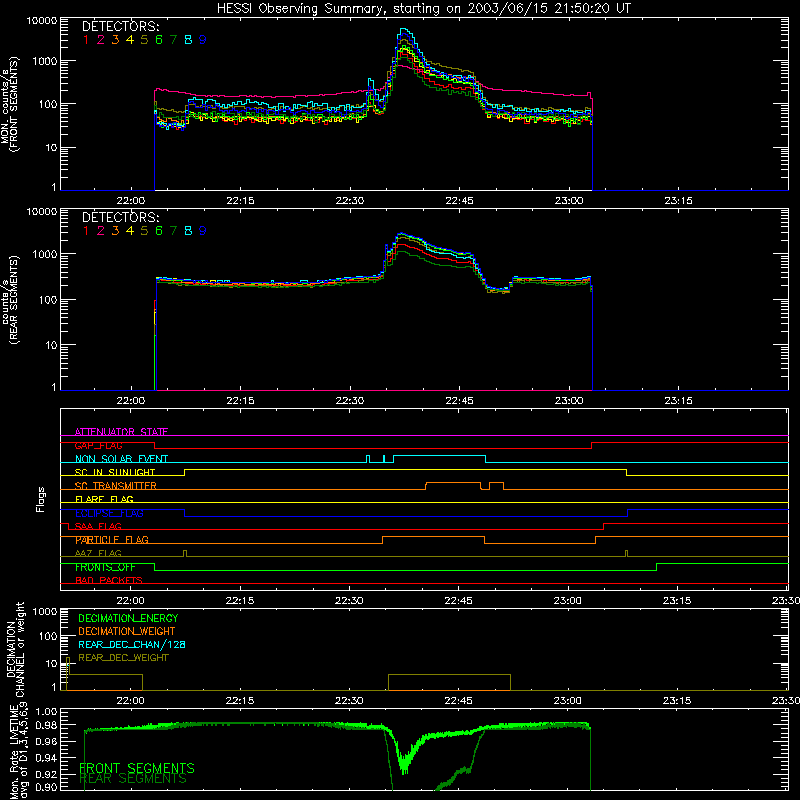Click 23:00 tick under rear segments plot
The width and height of the screenshot is (800, 800).
pyautogui.click(x=569, y=401)
